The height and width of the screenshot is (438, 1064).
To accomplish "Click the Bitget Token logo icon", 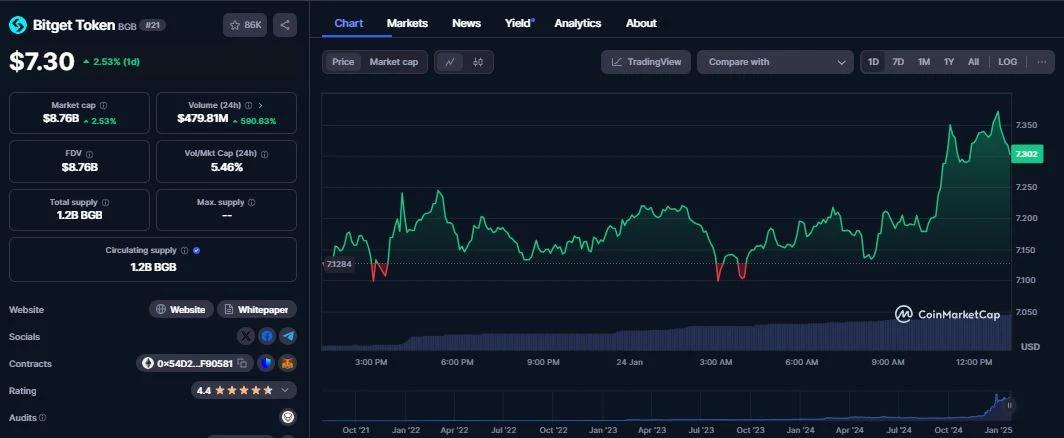I will tap(18, 25).
